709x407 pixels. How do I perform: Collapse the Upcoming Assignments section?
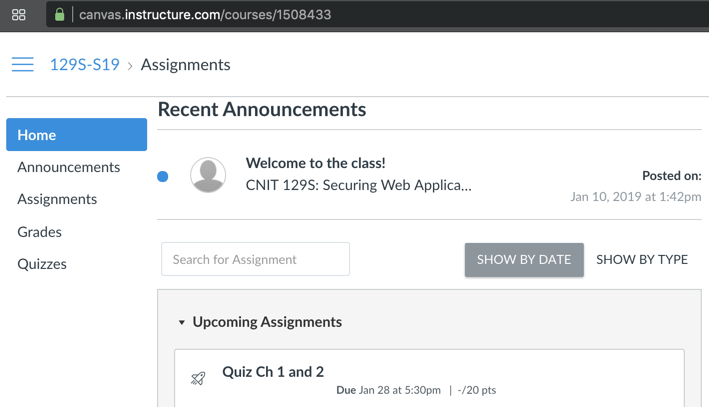[x=181, y=322]
